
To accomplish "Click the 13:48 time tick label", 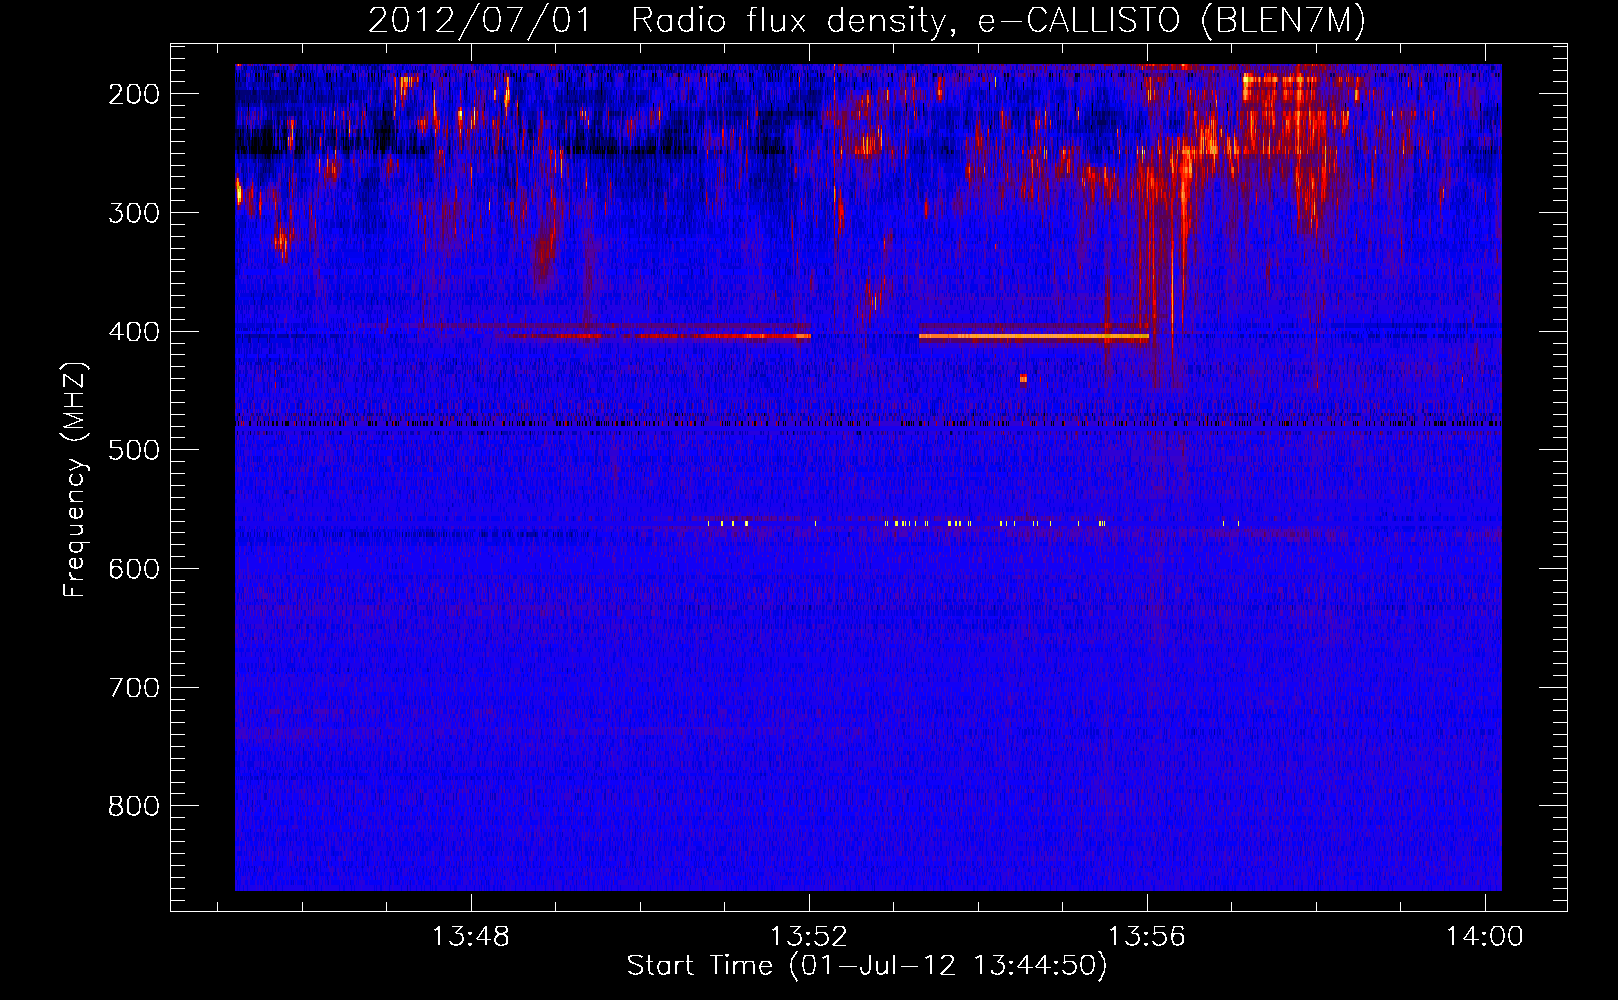I will click(x=470, y=937).
